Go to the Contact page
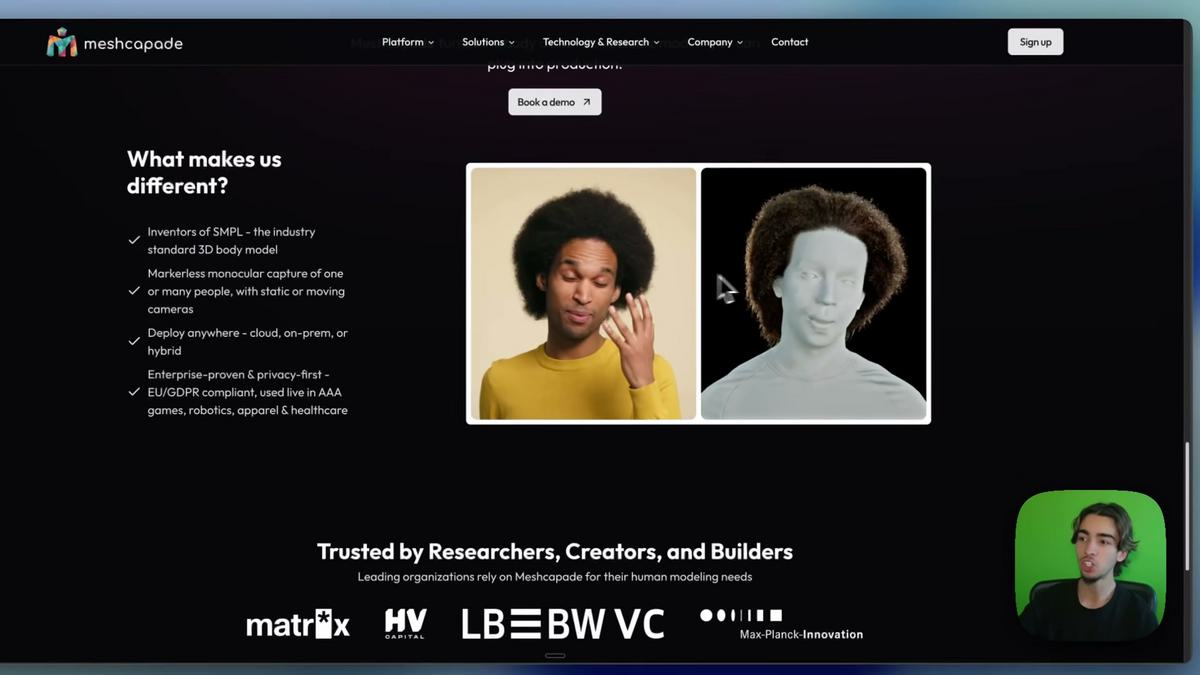The height and width of the screenshot is (675, 1200). 789,42
